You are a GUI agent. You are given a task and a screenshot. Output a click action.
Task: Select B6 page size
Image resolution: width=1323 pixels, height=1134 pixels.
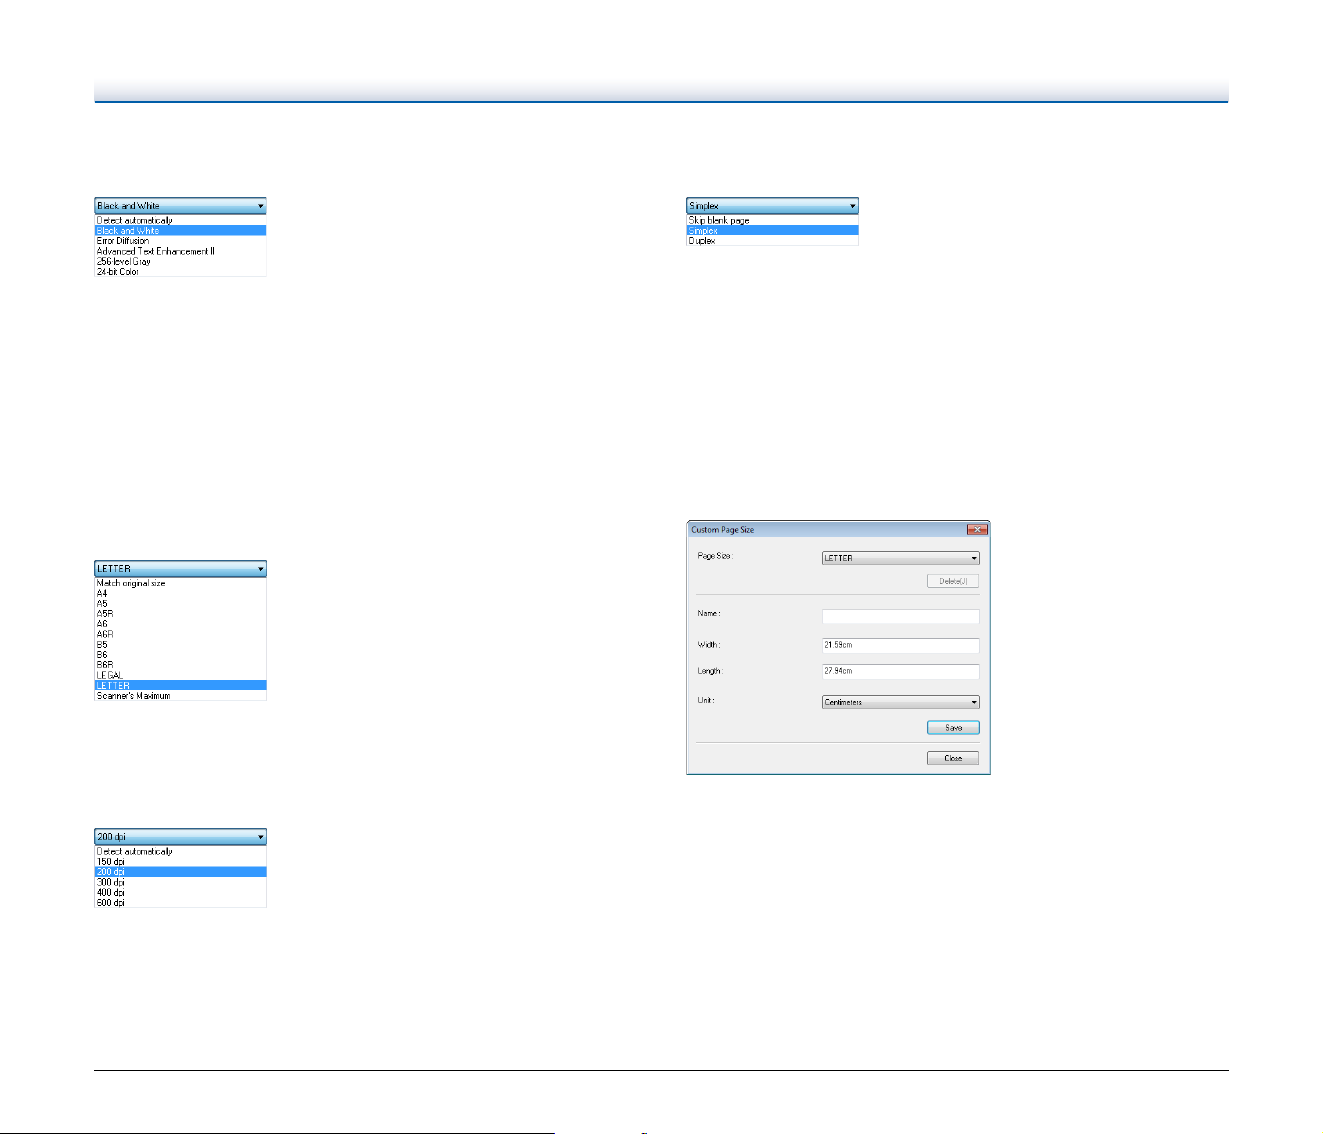(x=180, y=654)
